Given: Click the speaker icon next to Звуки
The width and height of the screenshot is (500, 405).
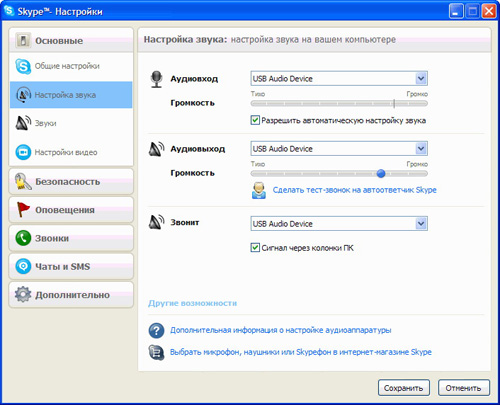Looking at the screenshot, I should tap(23, 123).
